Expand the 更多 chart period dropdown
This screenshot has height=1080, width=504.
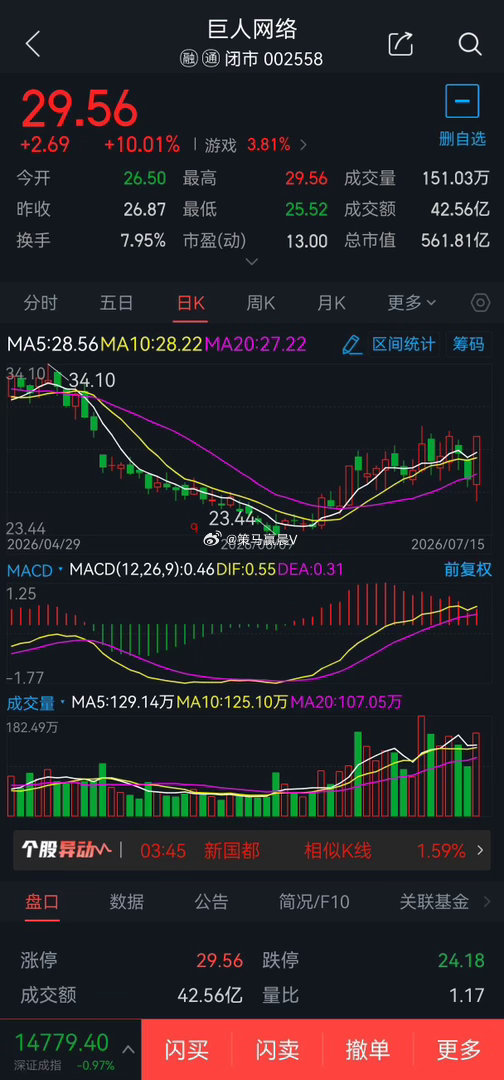412,302
